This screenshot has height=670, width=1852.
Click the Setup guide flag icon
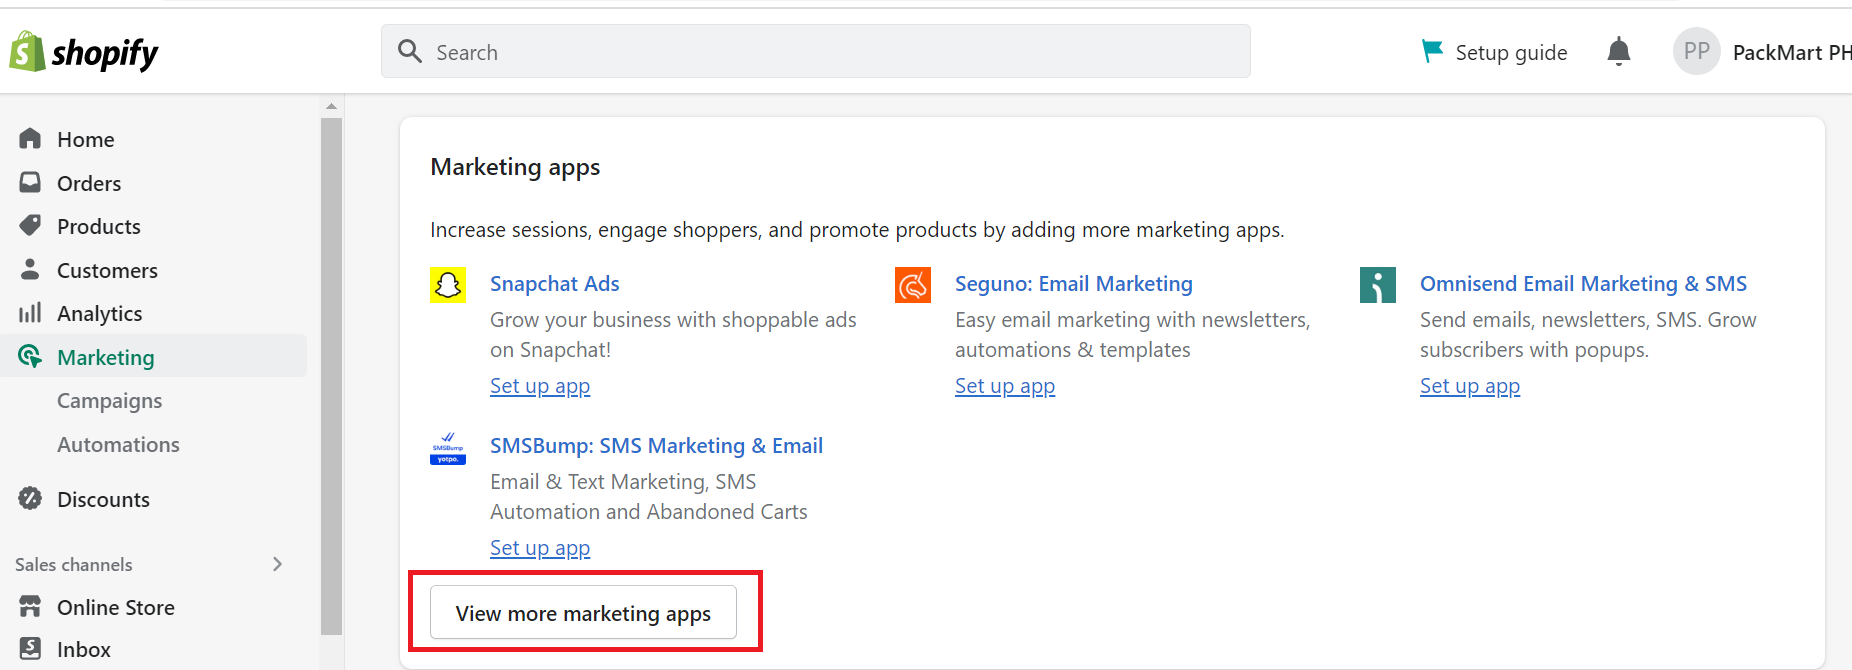tap(1432, 51)
